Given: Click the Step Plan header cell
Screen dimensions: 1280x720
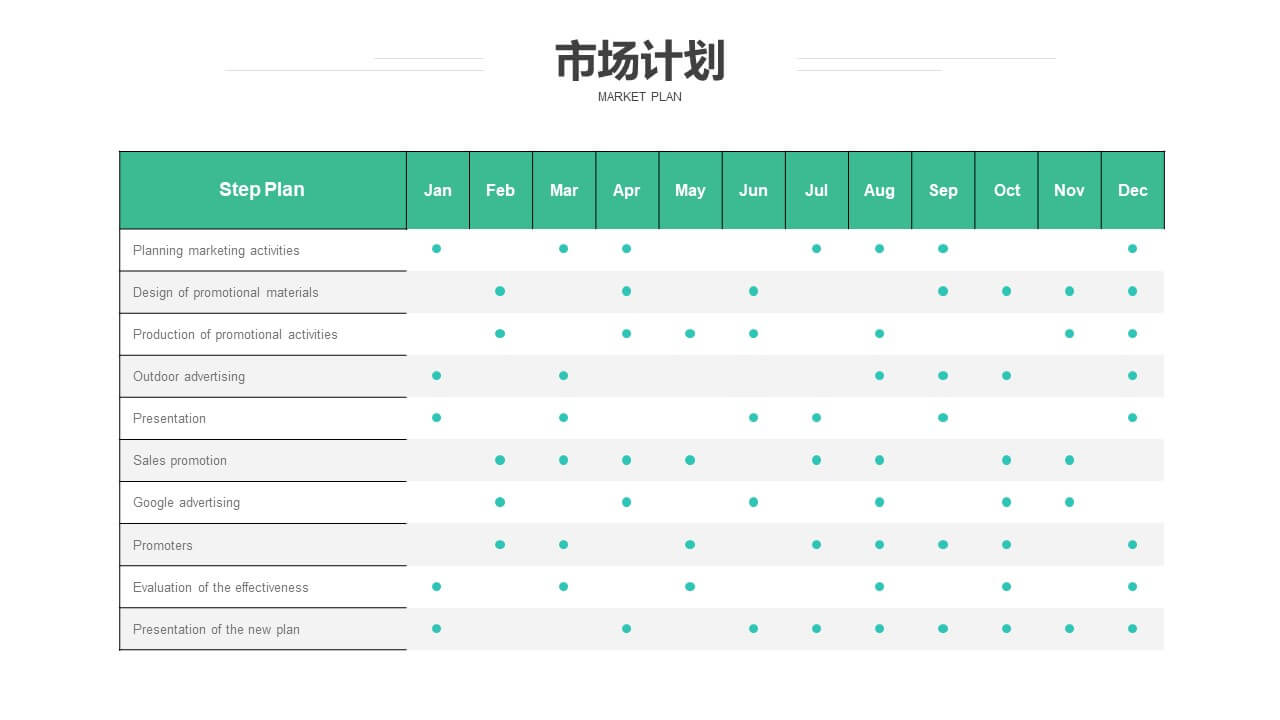Looking at the screenshot, I should pos(263,190).
